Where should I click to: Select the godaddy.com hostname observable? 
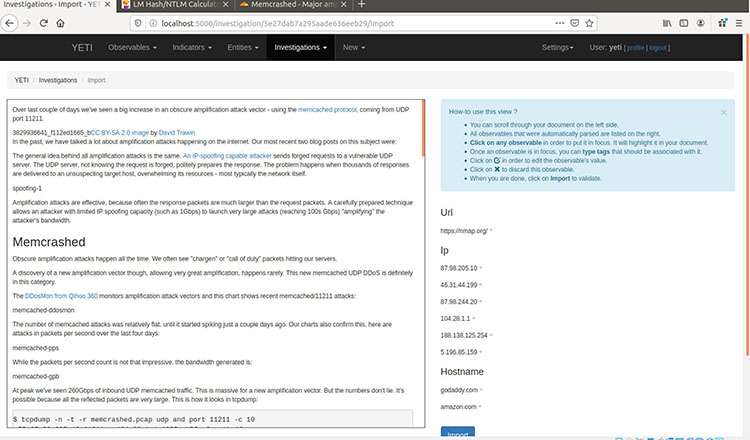[x=459, y=390]
